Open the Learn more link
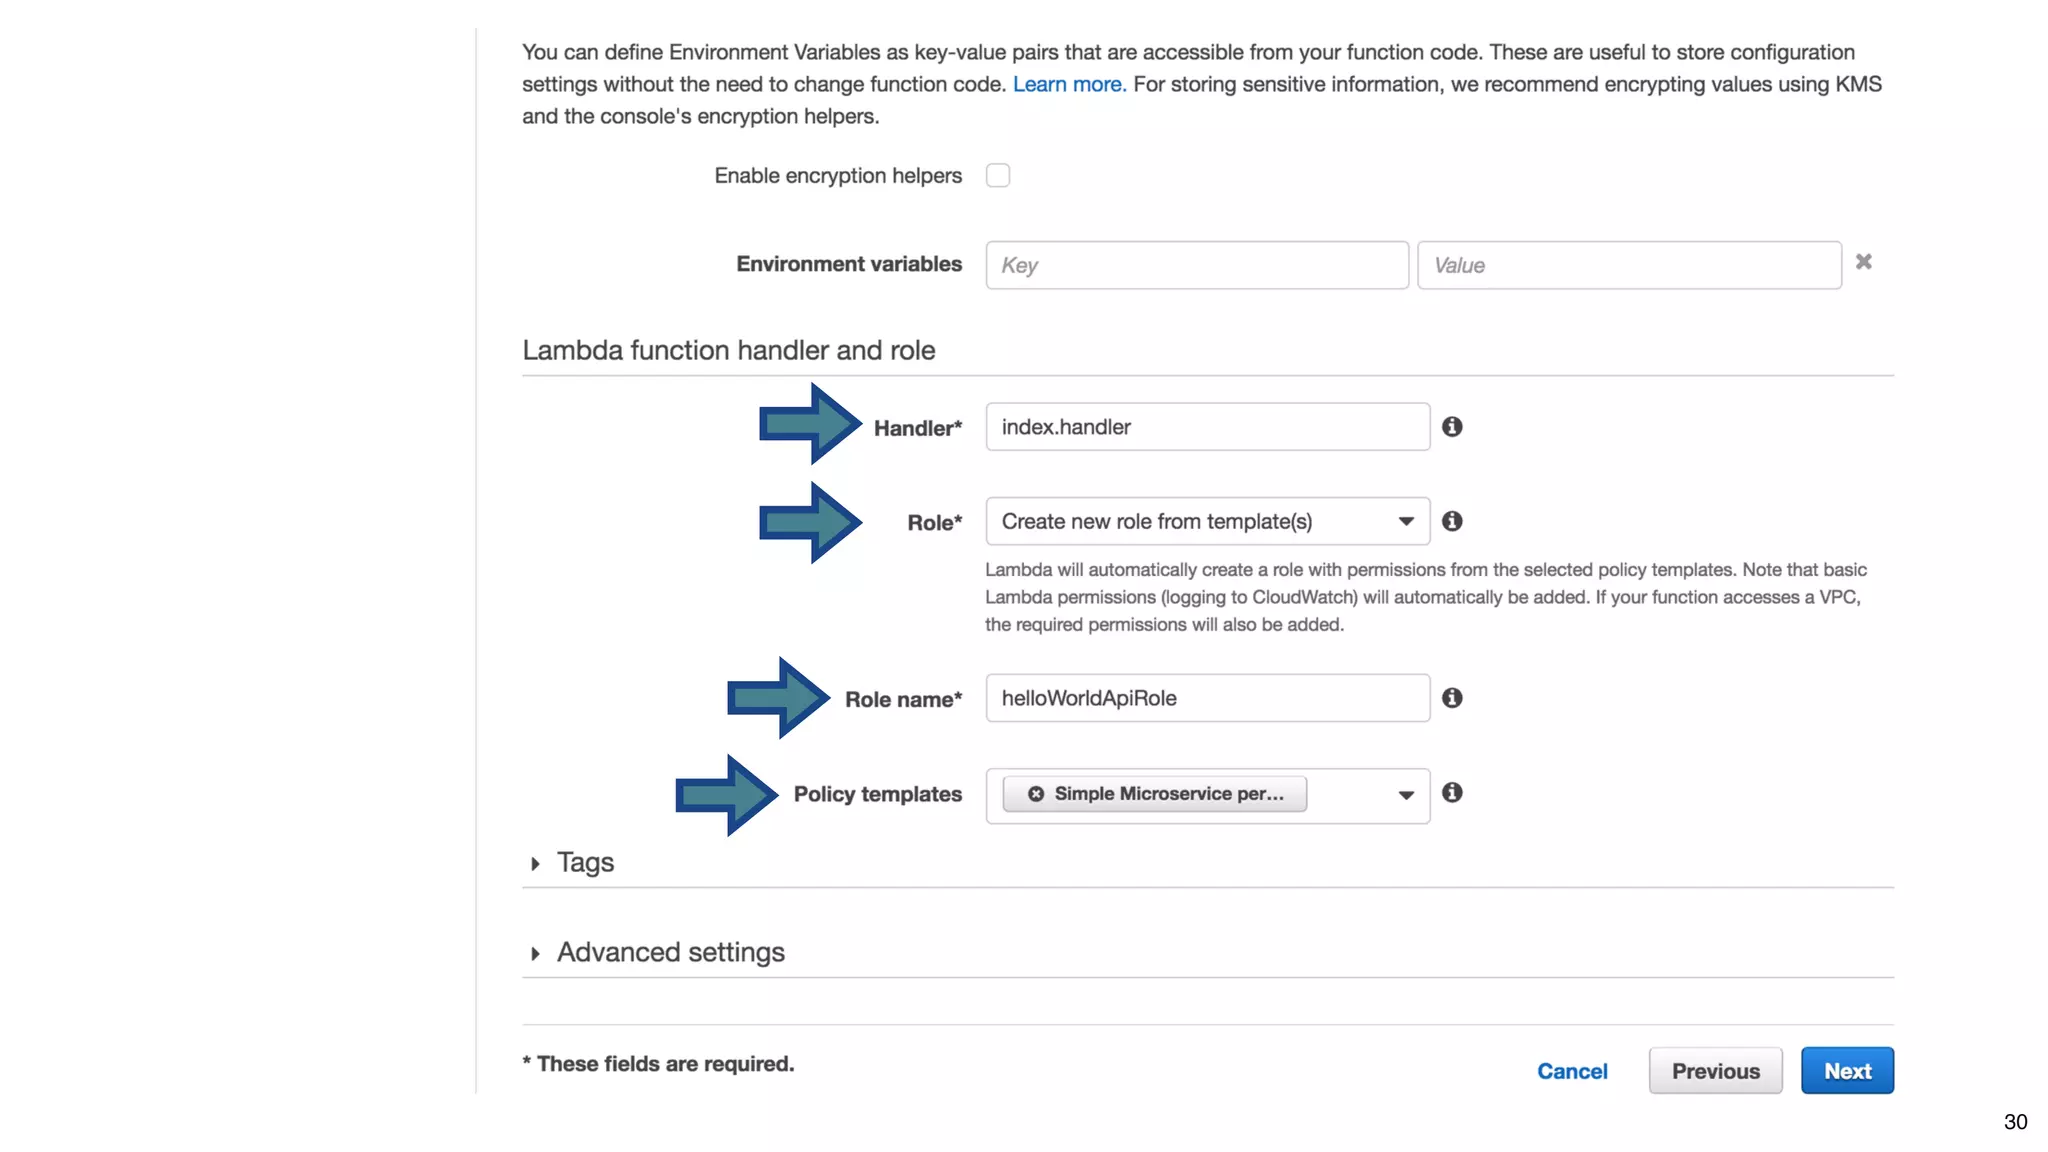The height and width of the screenshot is (1152, 2048). pyautogui.click(x=1069, y=84)
